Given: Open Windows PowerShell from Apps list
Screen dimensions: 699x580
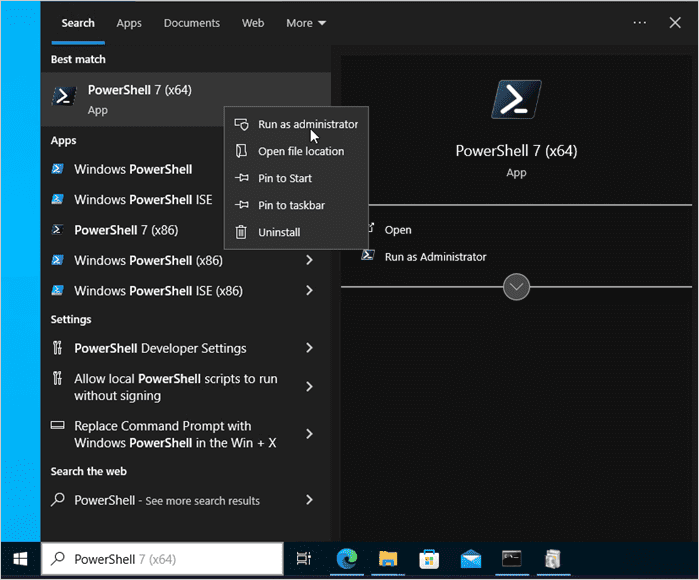Looking at the screenshot, I should [134, 169].
